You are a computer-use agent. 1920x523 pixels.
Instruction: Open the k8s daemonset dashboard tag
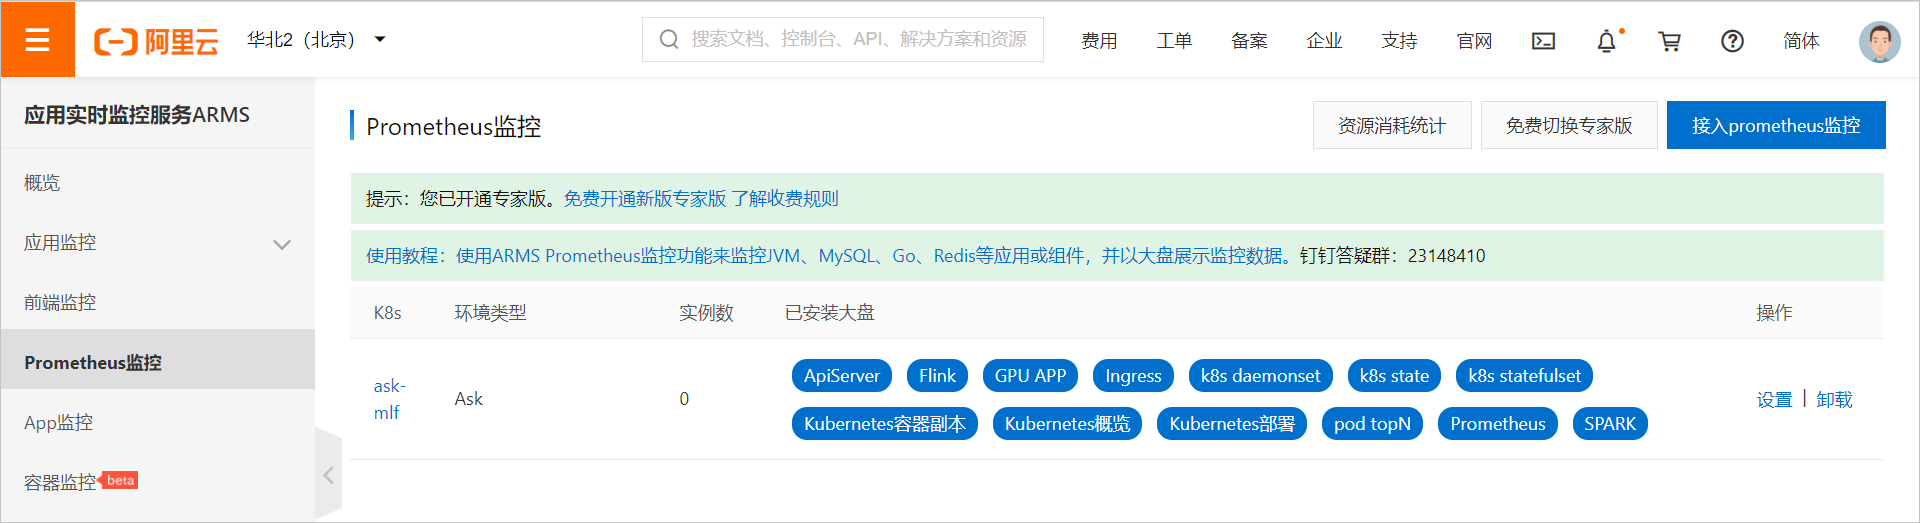pyautogui.click(x=1260, y=376)
